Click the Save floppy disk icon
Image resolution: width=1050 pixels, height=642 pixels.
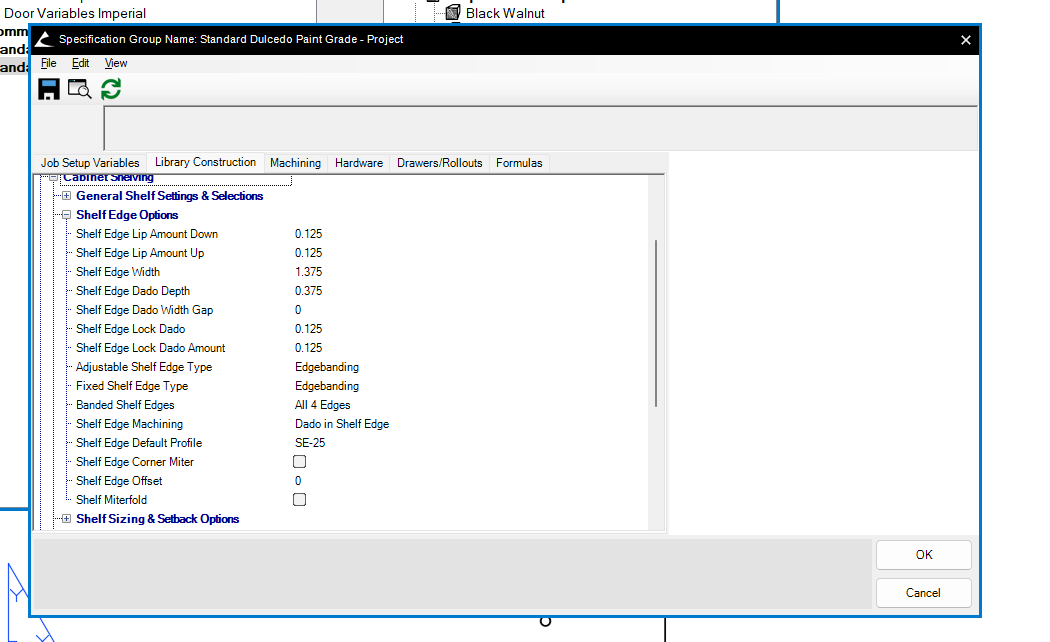[x=49, y=89]
